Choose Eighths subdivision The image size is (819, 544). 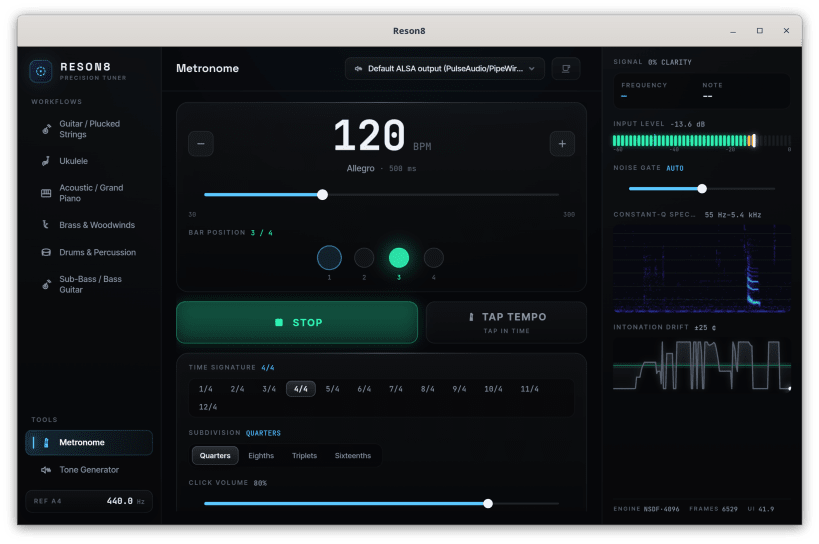(x=261, y=456)
